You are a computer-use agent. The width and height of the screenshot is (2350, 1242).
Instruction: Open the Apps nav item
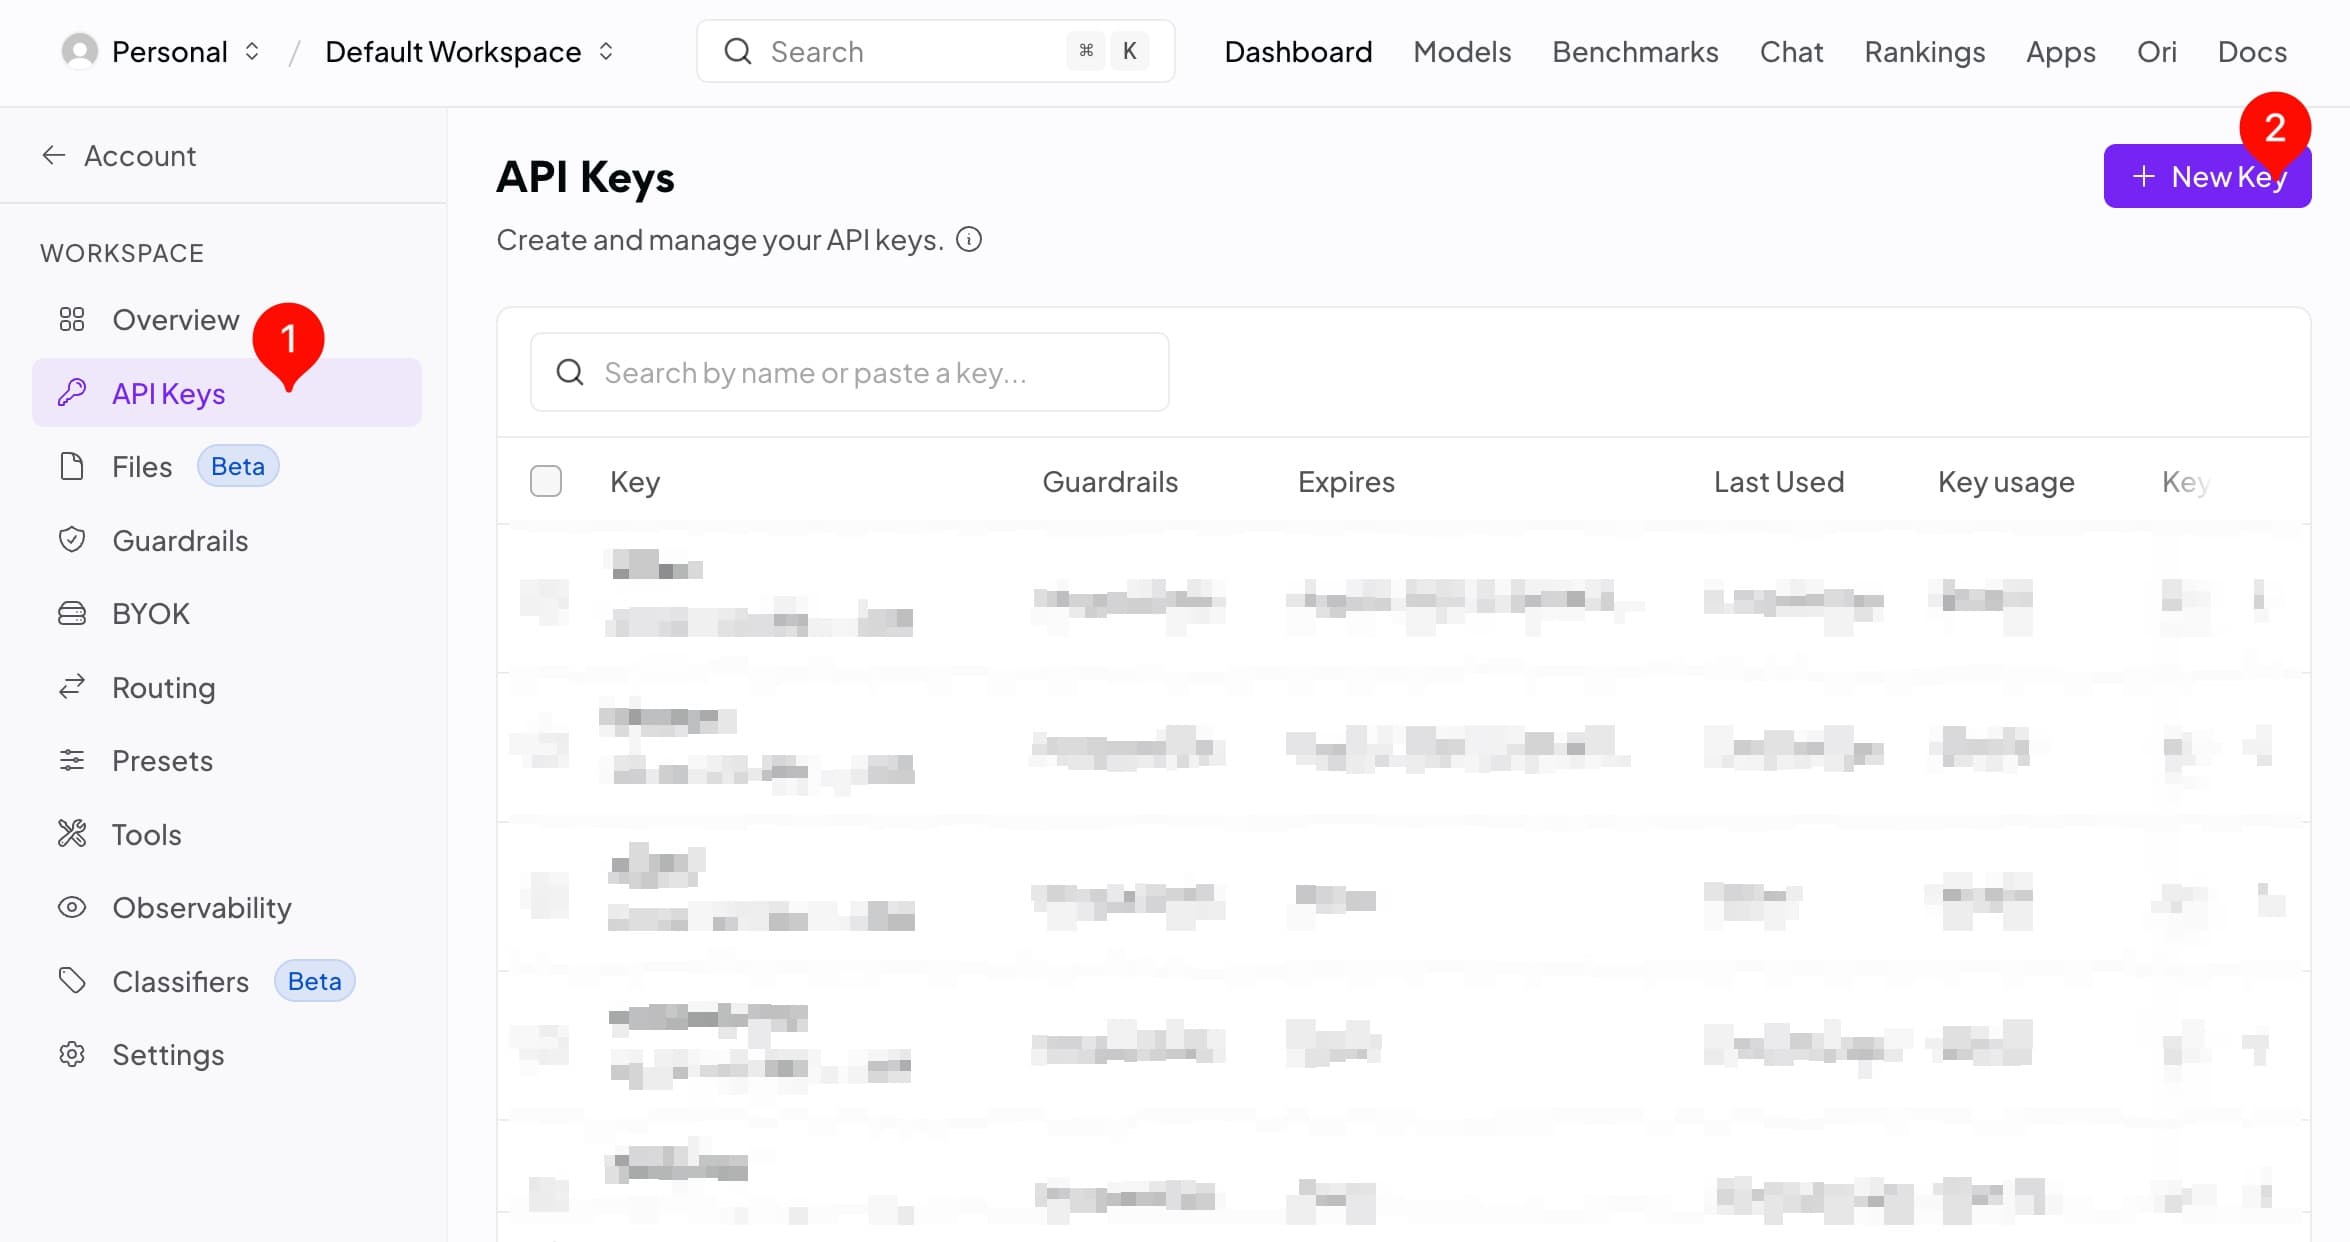coord(2061,51)
